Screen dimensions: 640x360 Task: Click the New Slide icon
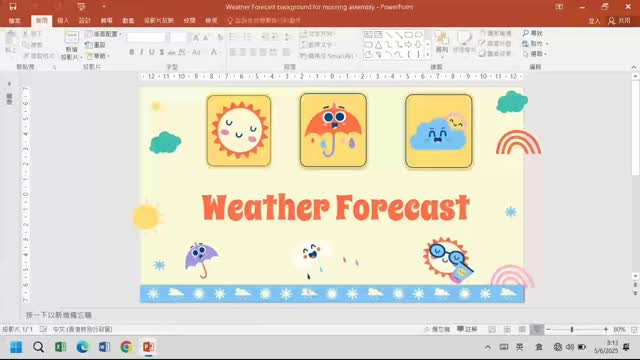click(71, 37)
